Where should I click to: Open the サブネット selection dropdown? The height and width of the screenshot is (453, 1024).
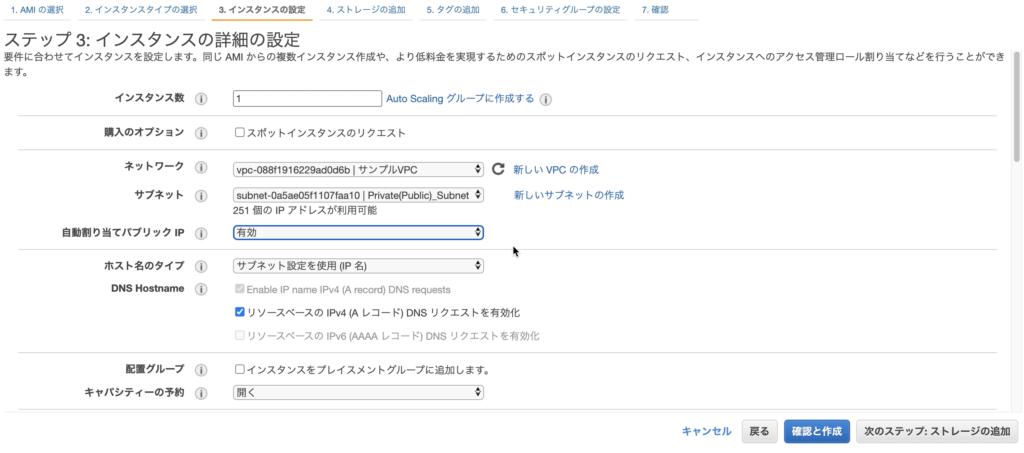point(358,195)
